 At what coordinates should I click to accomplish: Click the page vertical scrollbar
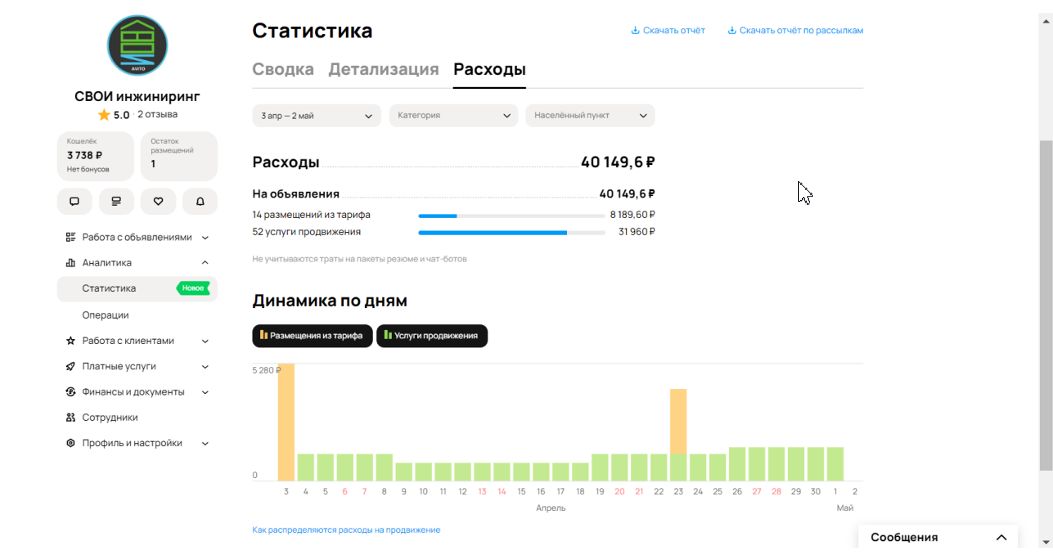1046,306
